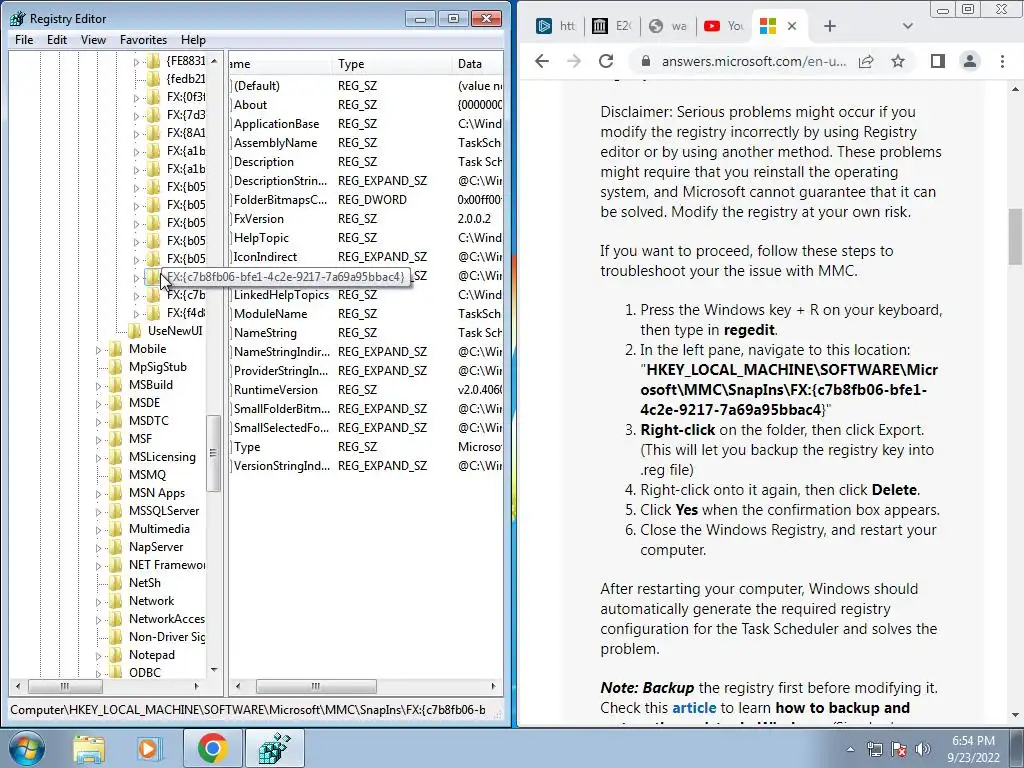
Task: Click the lock icon in address bar
Action: [x=646, y=61]
